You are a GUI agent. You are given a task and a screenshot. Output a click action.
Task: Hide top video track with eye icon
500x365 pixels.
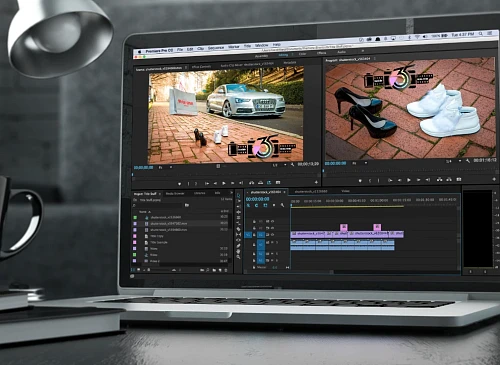pos(273,221)
